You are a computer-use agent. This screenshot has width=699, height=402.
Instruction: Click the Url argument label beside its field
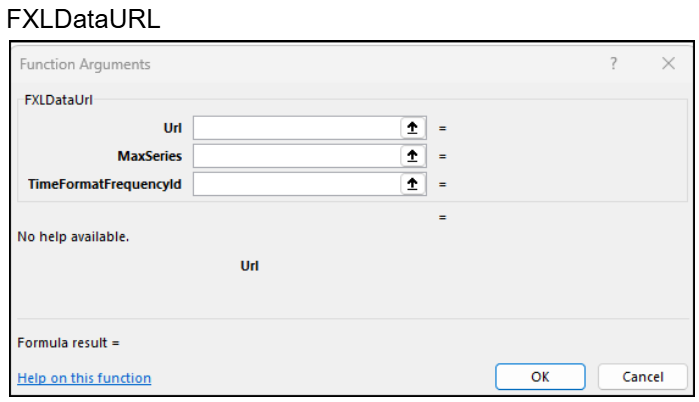[171, 128]
